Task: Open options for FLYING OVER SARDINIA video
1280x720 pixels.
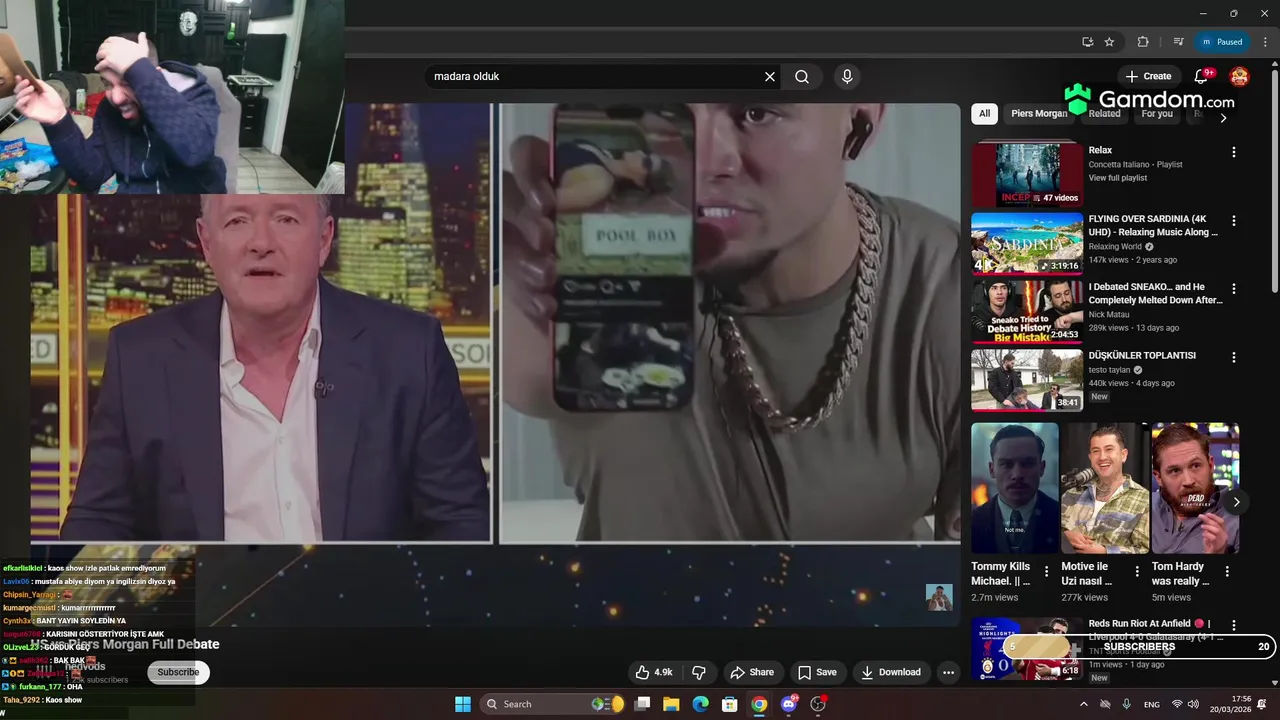Action: tap(1233, 220)
